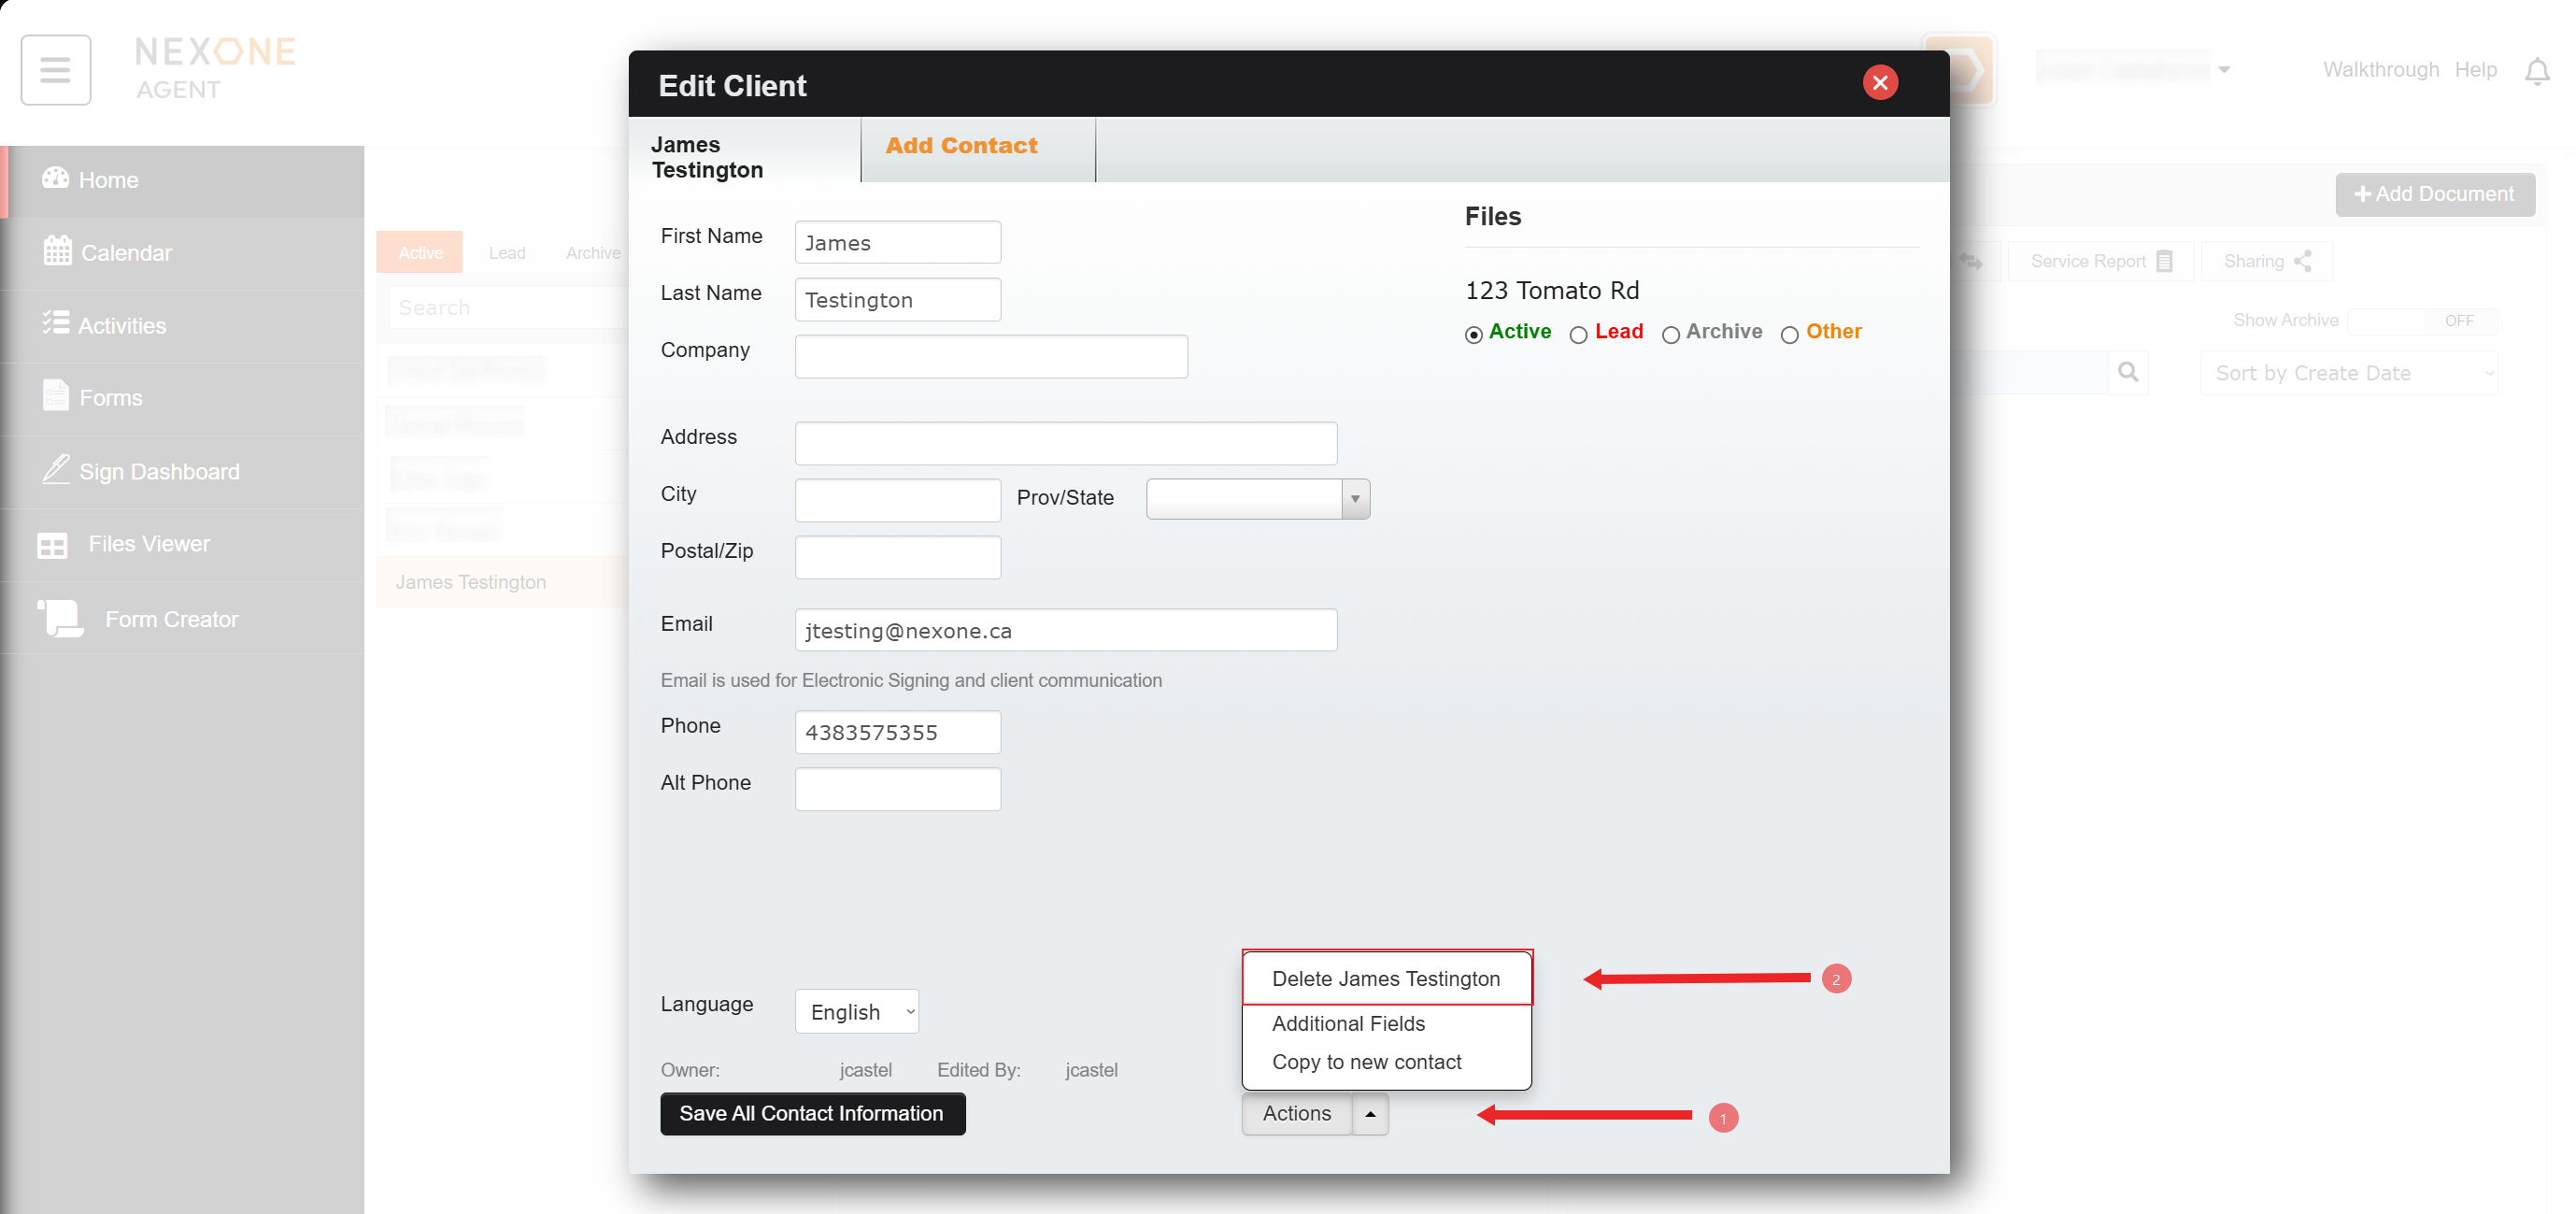Viewport: 2576px width, 1214px height.
Task: Expand the Prov/State dropdown
Action: tap(1354, 499)
